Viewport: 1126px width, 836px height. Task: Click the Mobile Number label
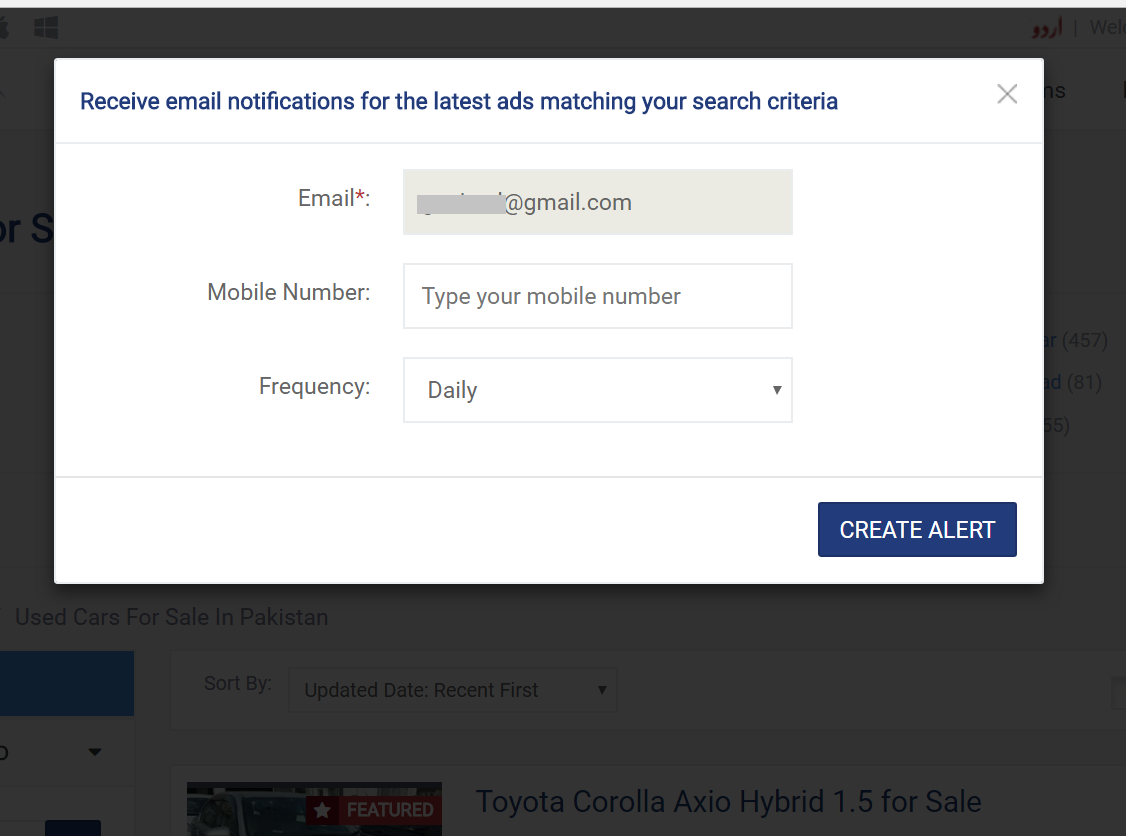(x=289, y=292)
